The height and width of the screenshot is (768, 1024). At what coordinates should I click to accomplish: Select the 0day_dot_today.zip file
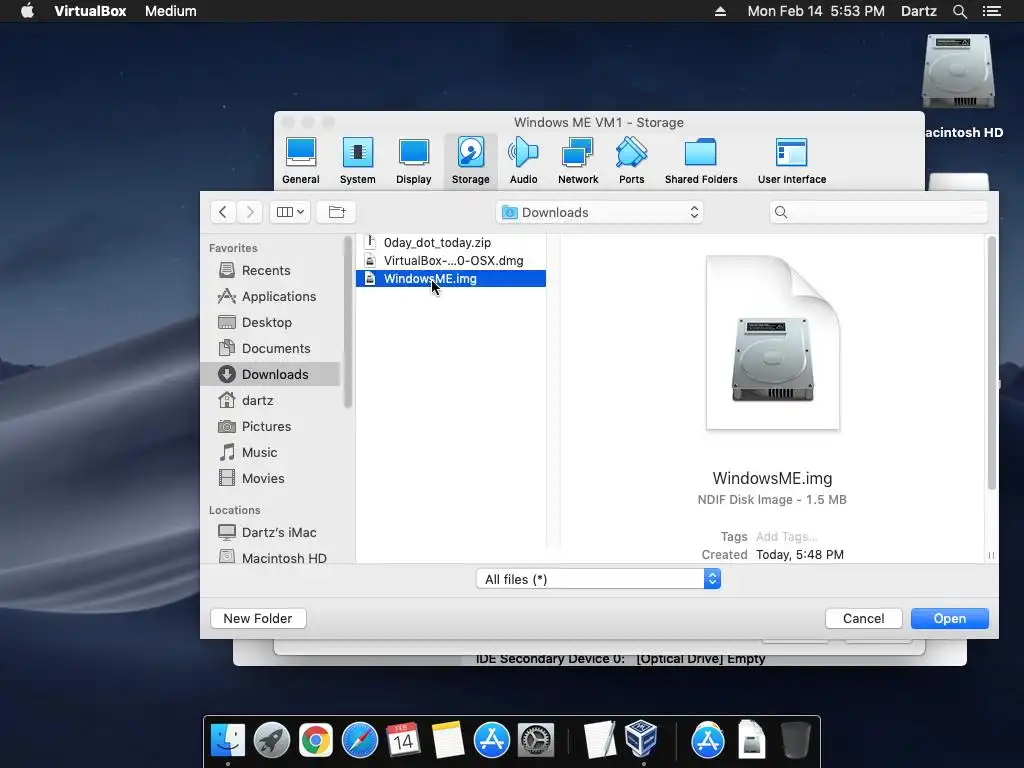pyautogui.click(x=451, y=242)
